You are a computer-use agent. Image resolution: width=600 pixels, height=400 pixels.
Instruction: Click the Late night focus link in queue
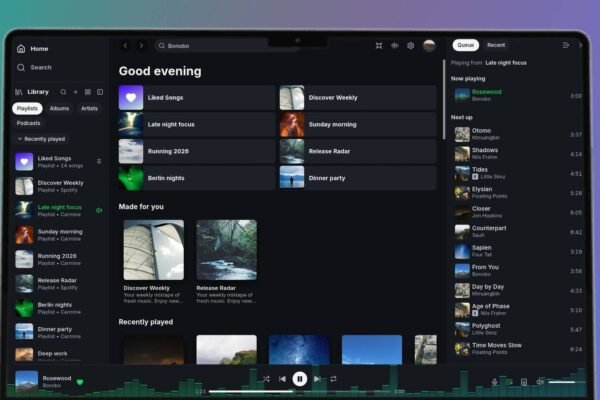point(506,63)
